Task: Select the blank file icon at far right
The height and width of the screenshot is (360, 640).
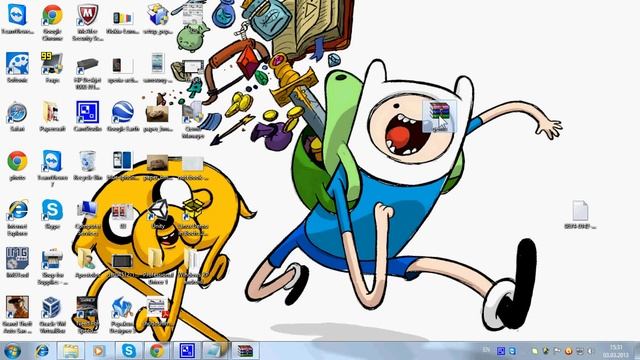Action: pyautogui.click(x=580, y=211)
